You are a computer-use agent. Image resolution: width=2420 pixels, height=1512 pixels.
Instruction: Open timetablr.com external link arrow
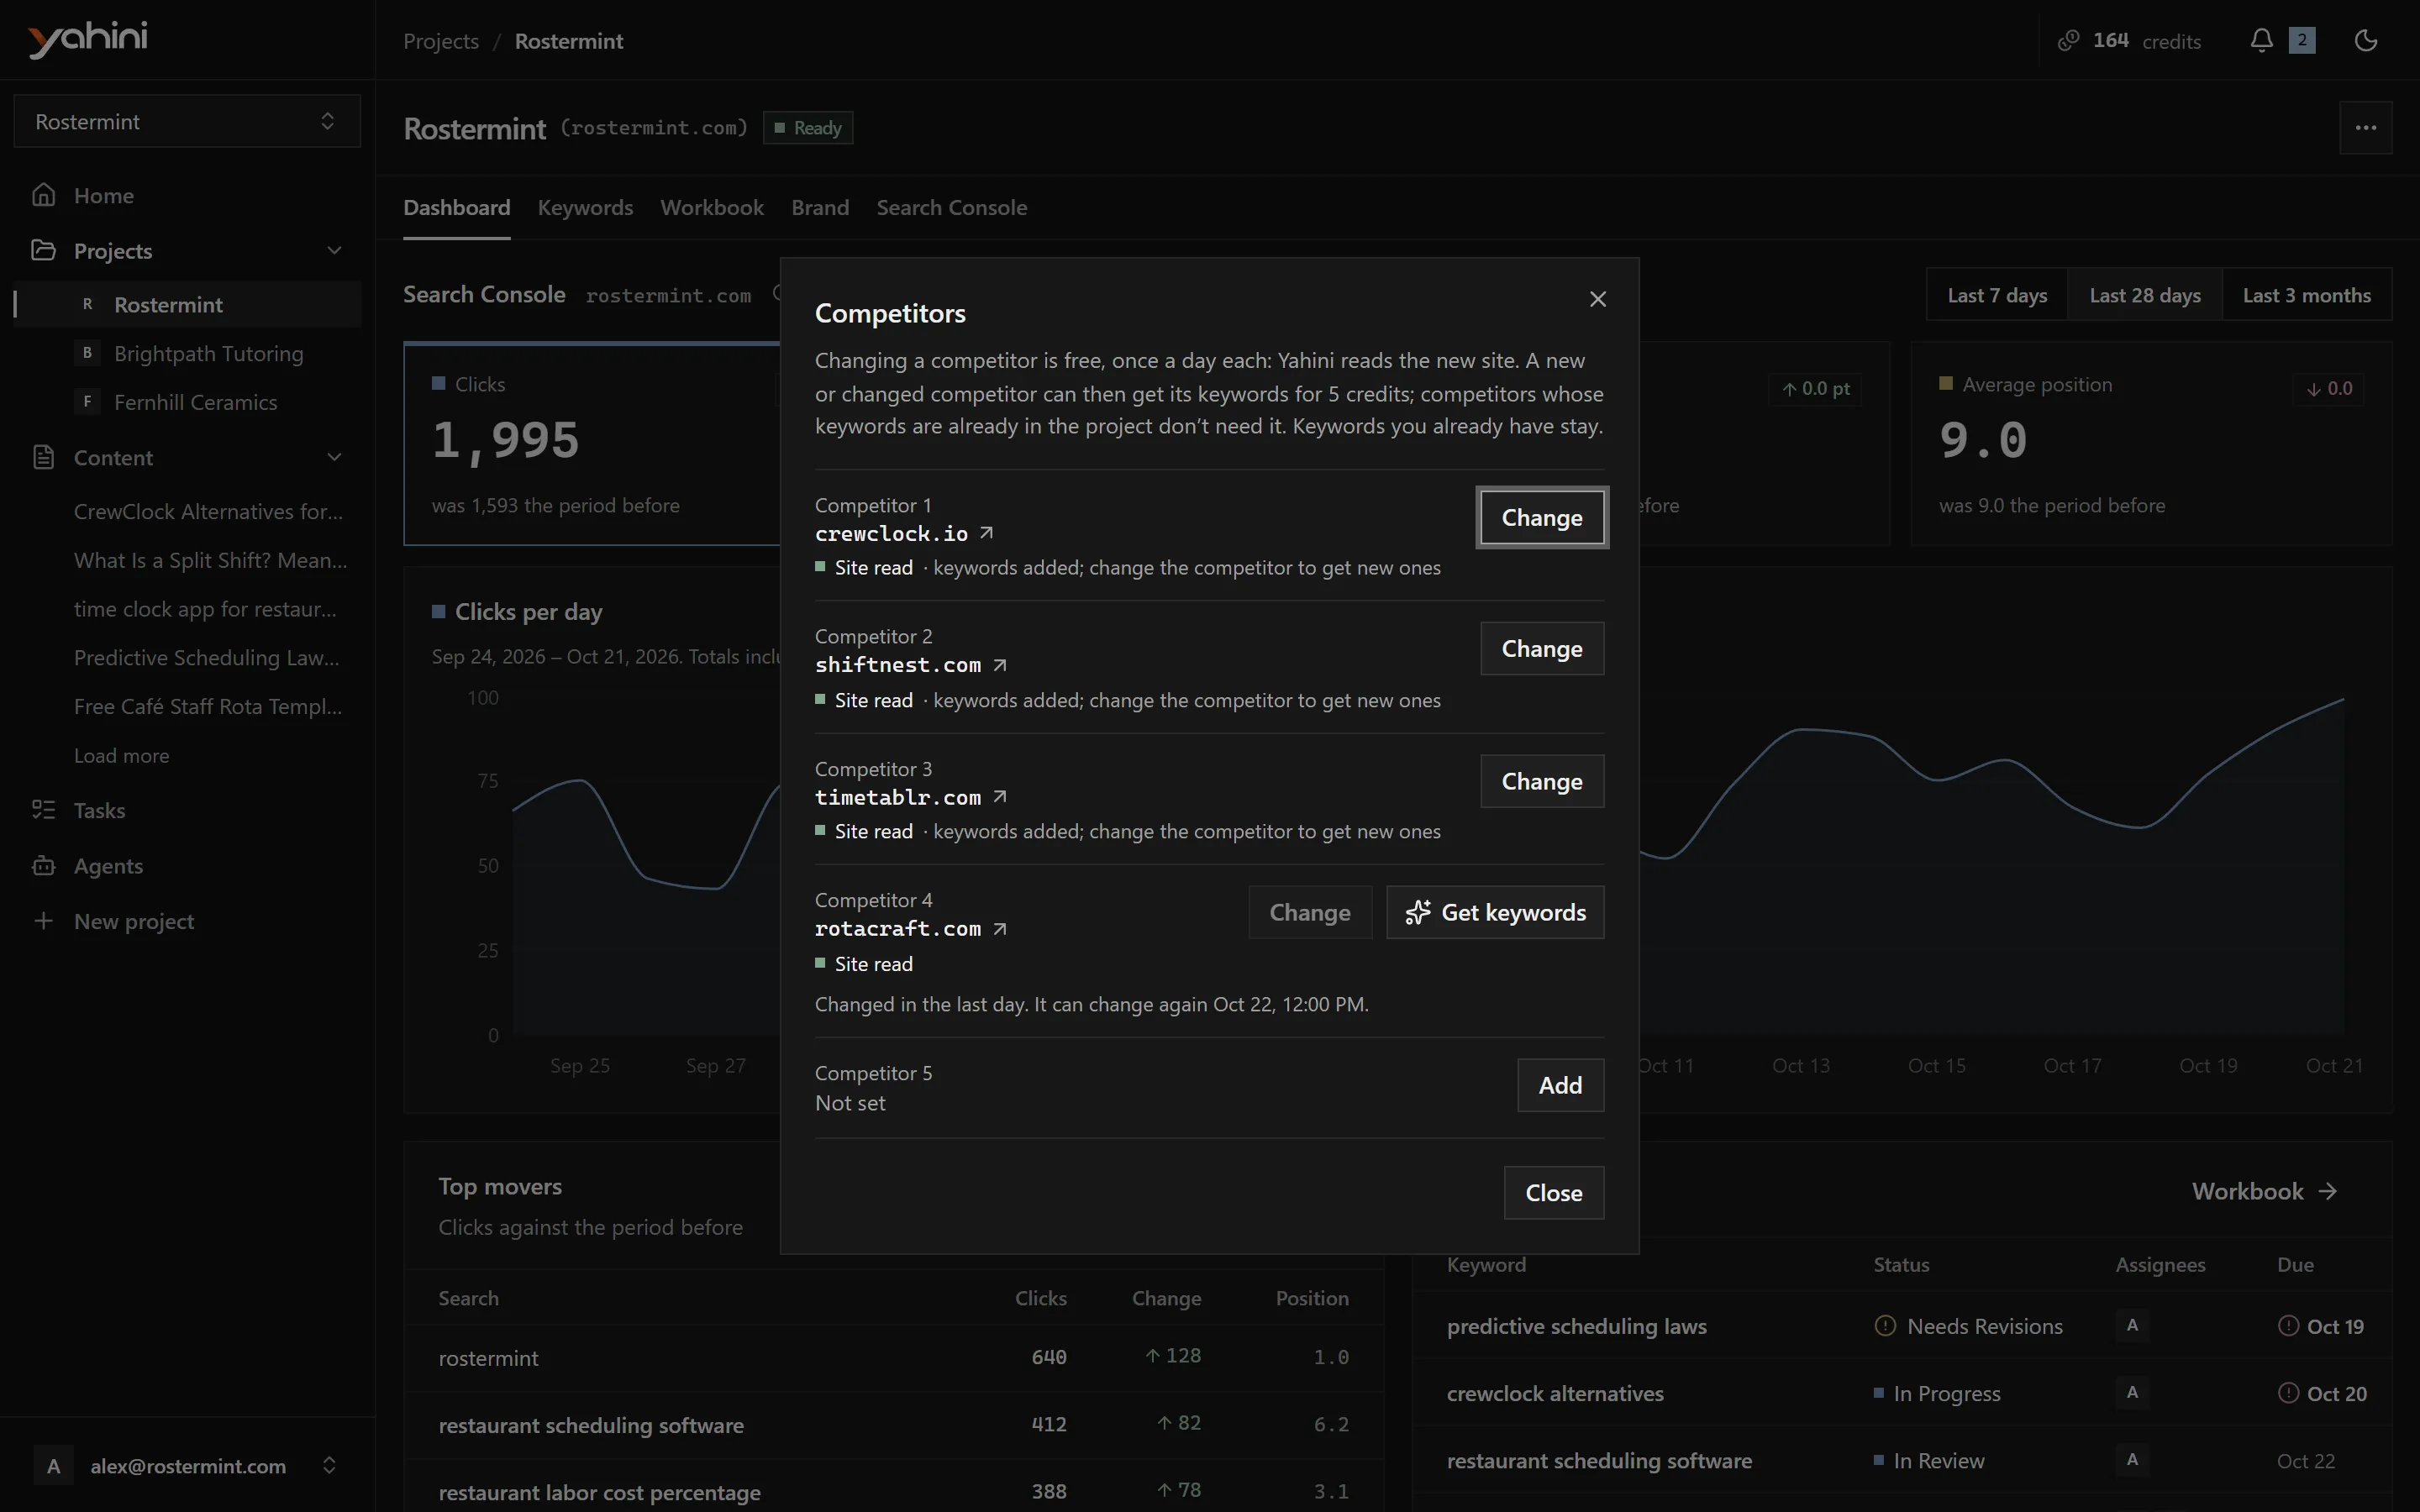click(x=999, y=797)
